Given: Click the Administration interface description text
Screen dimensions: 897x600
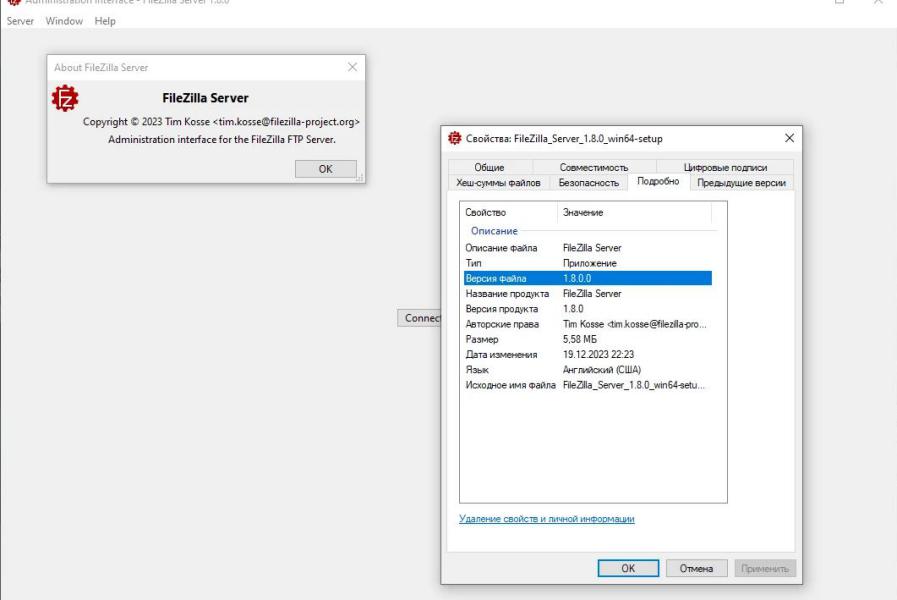Looking at the screenshot, I should [x=222, y=140].
